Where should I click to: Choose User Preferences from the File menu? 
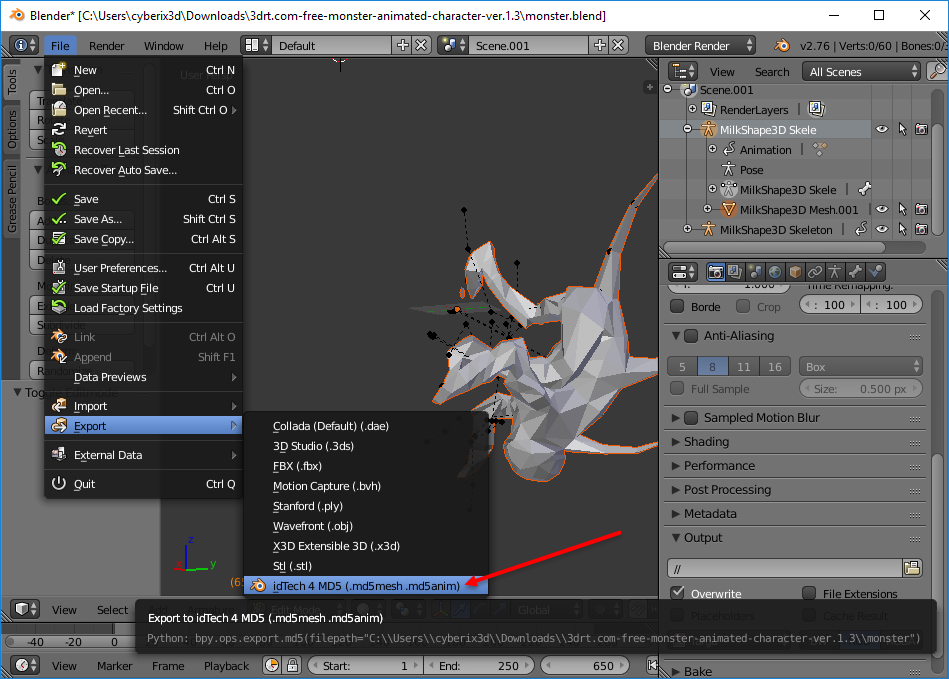[x=143, y=268]
